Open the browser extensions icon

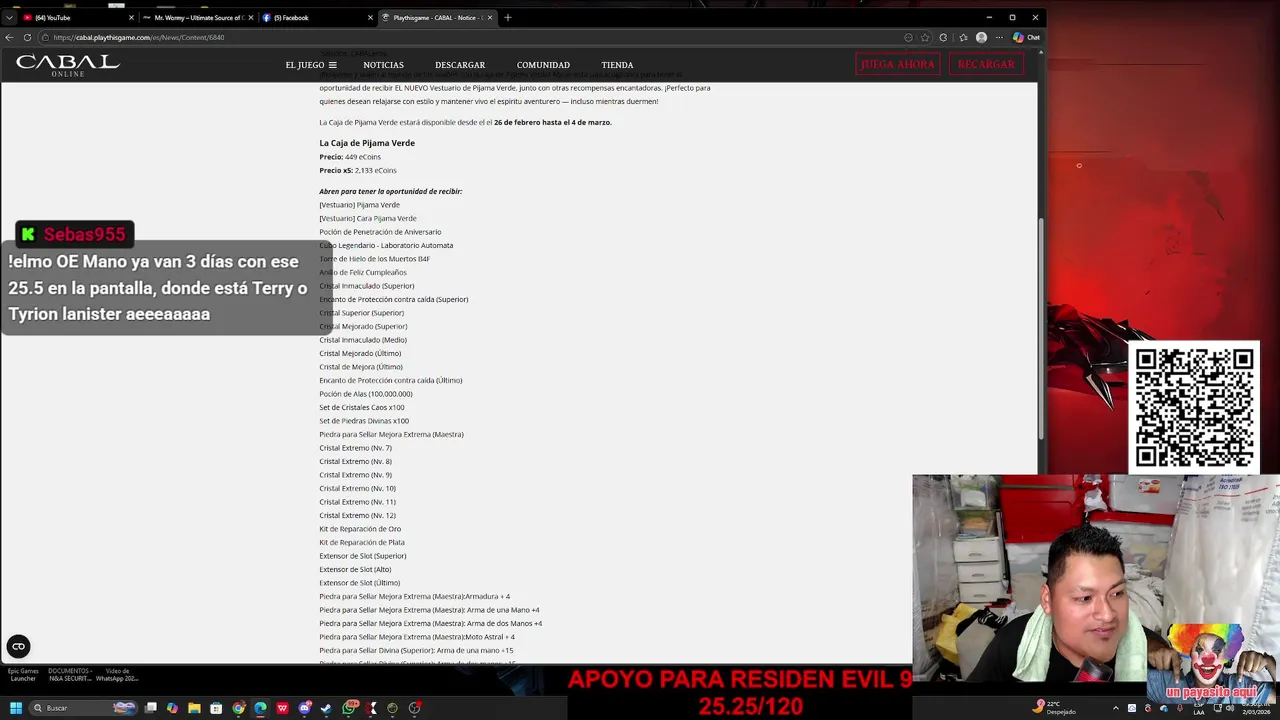943,37
